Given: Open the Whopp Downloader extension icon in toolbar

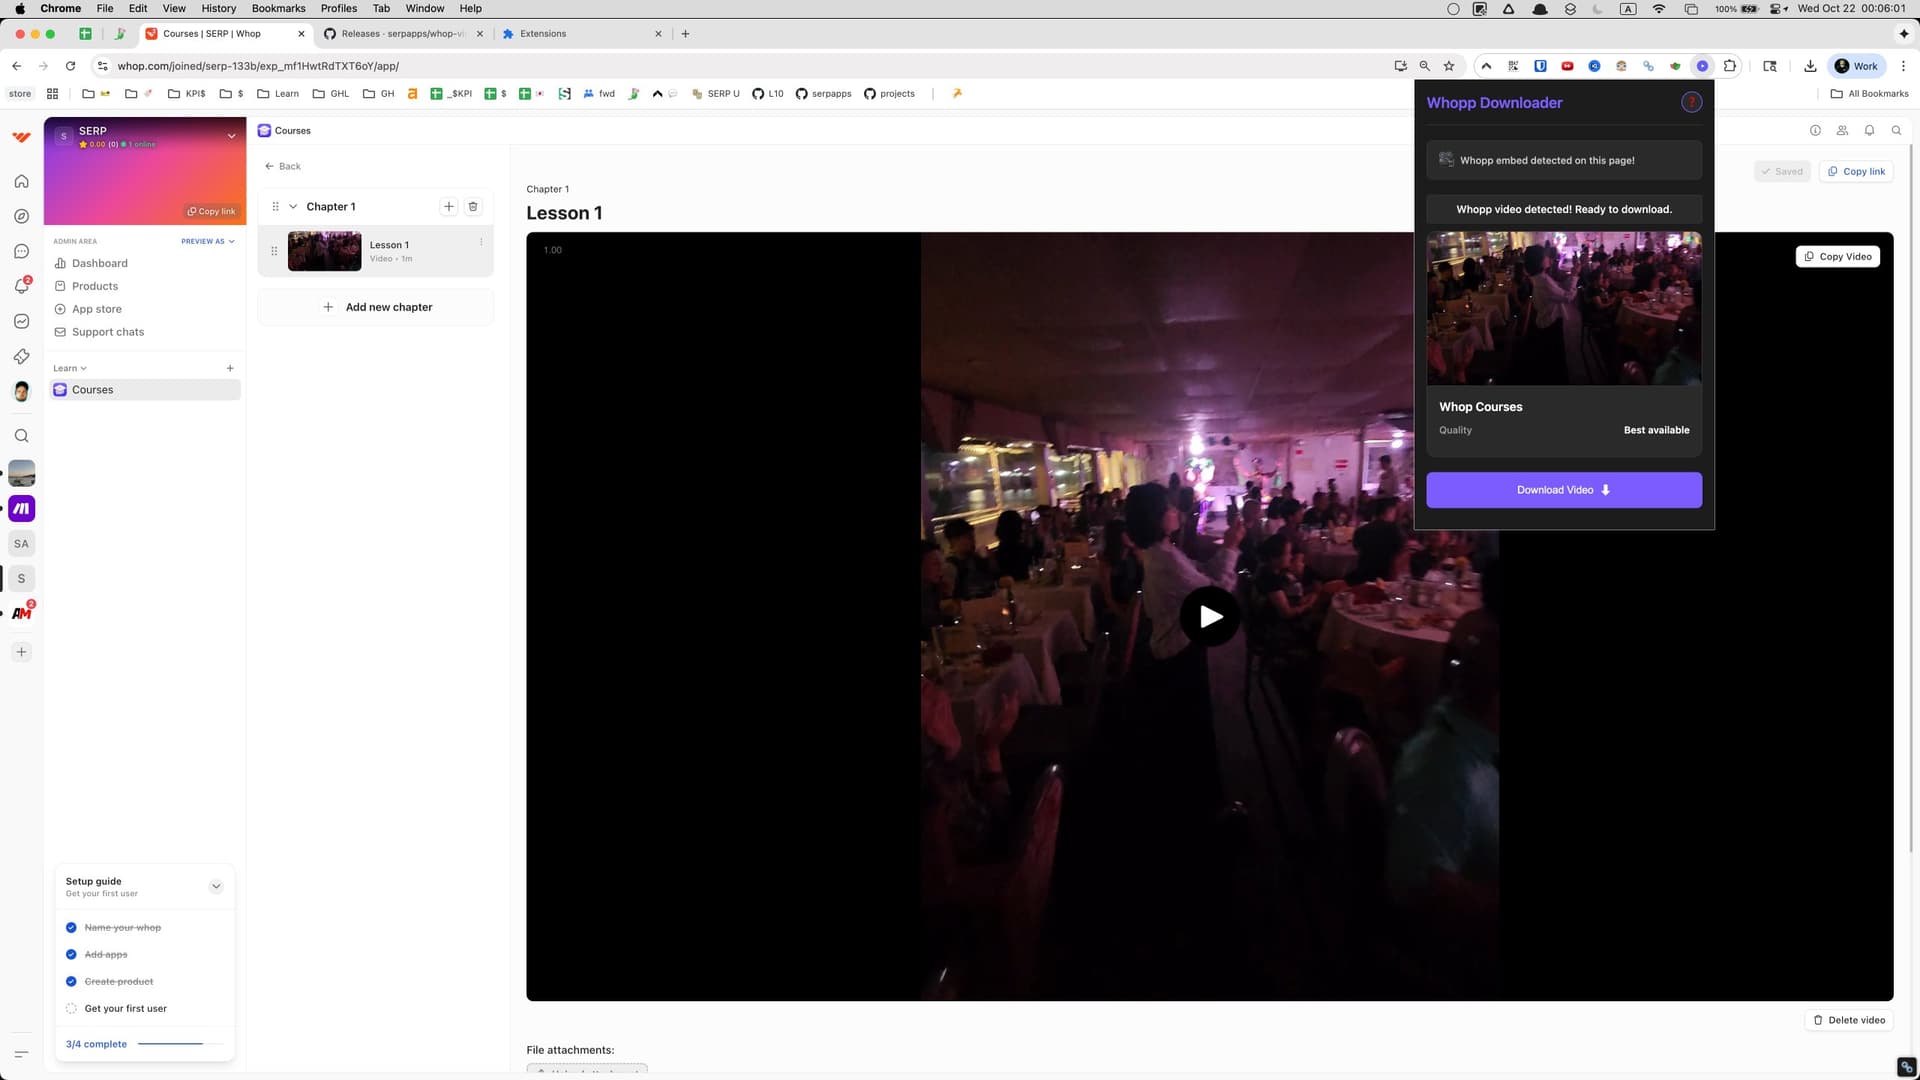Looking at the screenshot, I should (x=1702, y=66).
